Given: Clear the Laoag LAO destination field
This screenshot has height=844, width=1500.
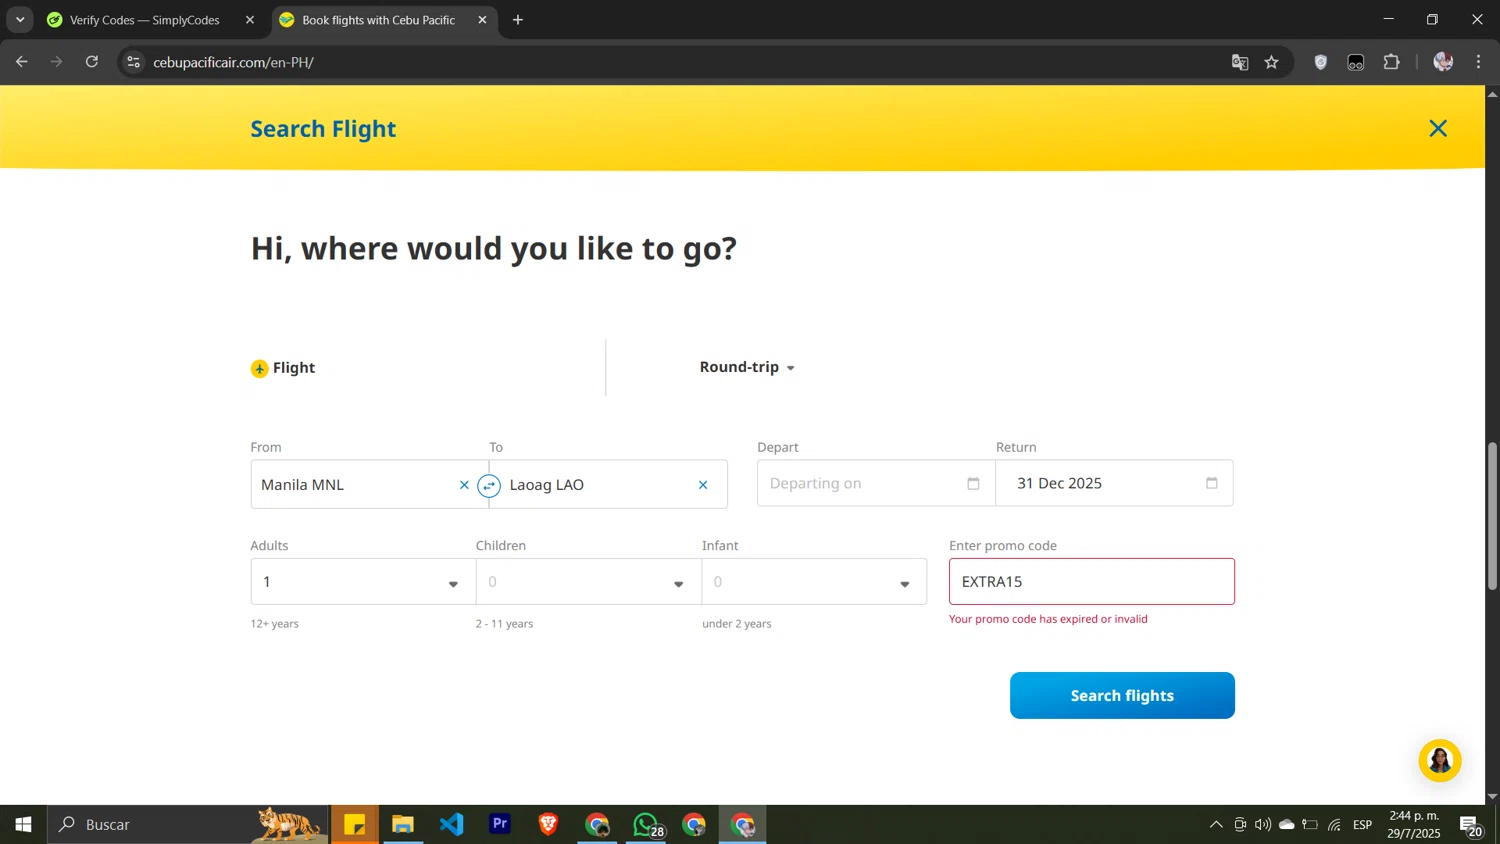Looking at the screenshot, I should point(703,485).
